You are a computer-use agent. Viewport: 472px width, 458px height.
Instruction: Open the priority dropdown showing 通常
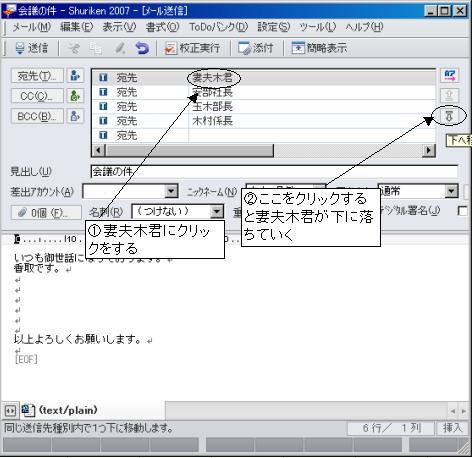(x=451, y=191)
